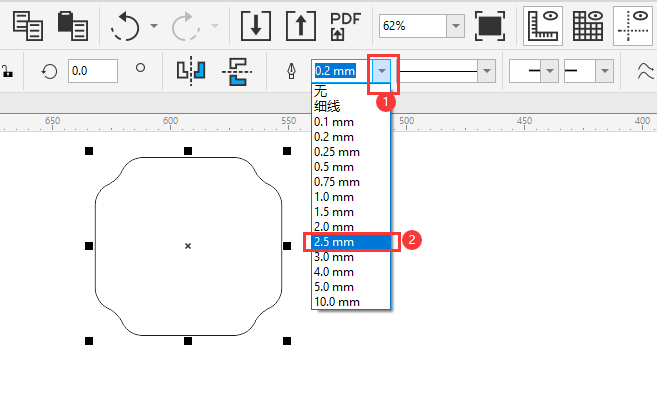Click the Redo arrow icon
The image size is (657, 416).
click(x=185, y=26)
